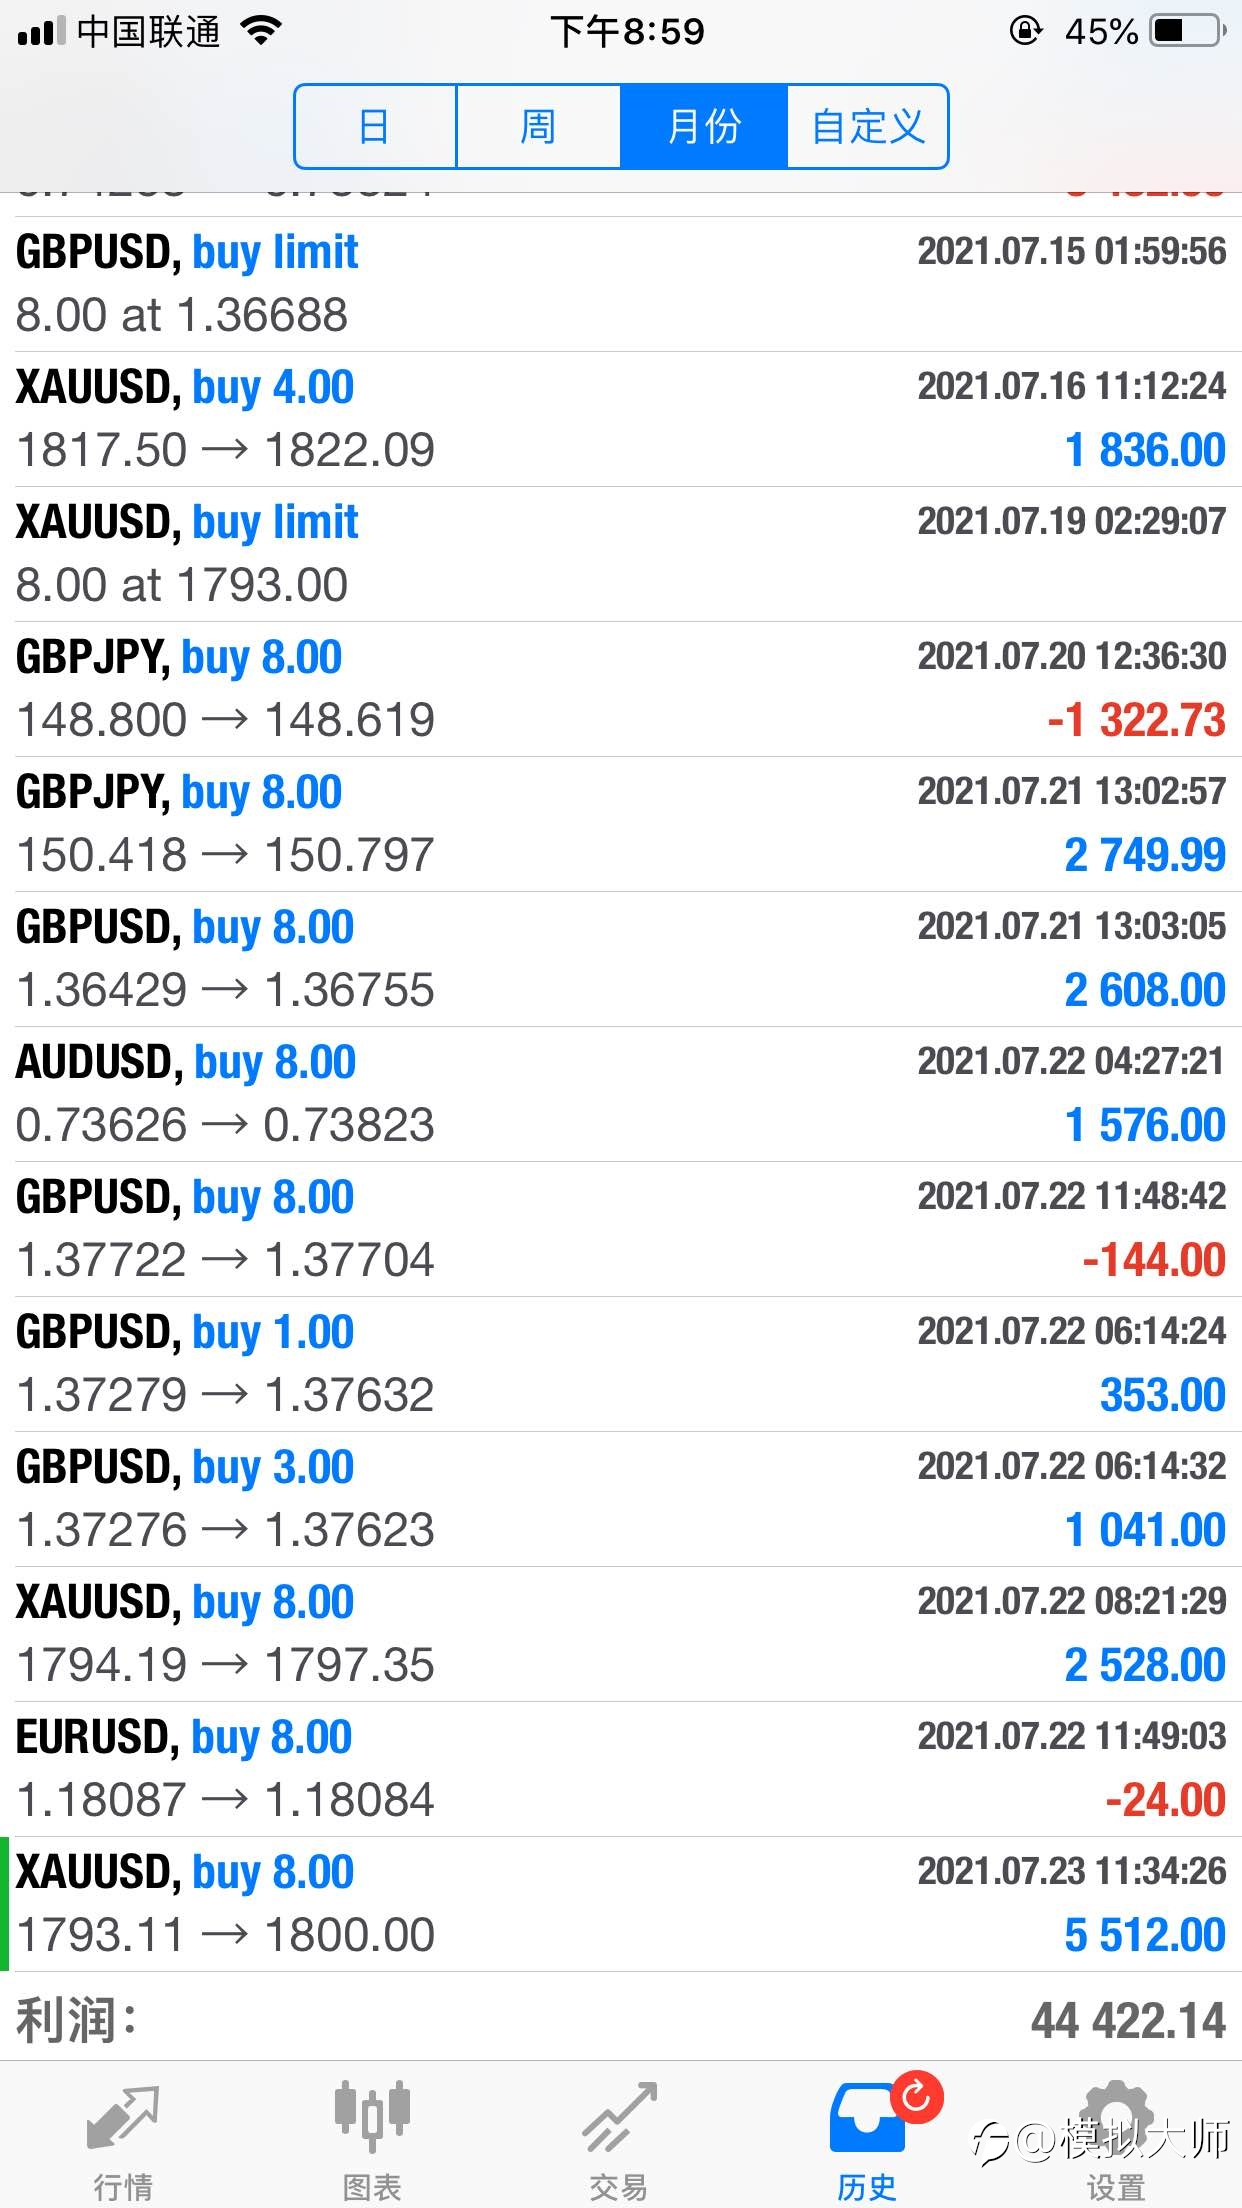1242x2208 pixels.
Task: Tap the Wi-Fi icon in status bar
Action: 262,31
